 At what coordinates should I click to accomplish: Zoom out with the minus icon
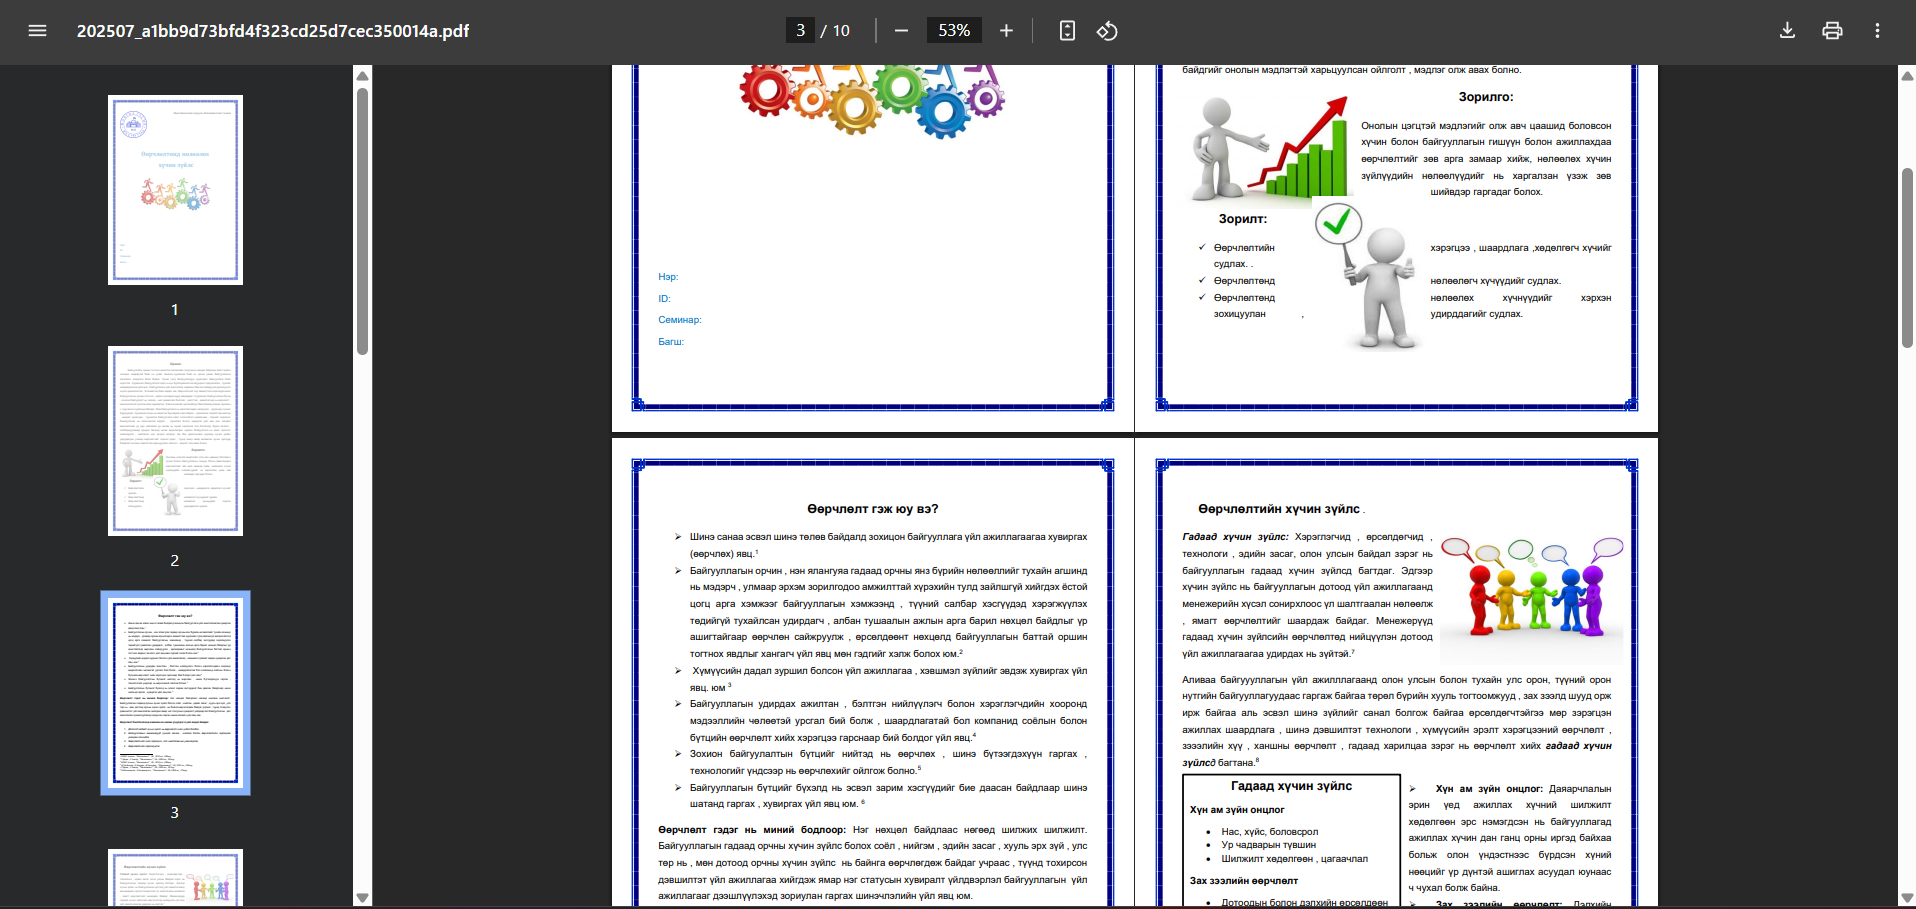pos(901,30)
